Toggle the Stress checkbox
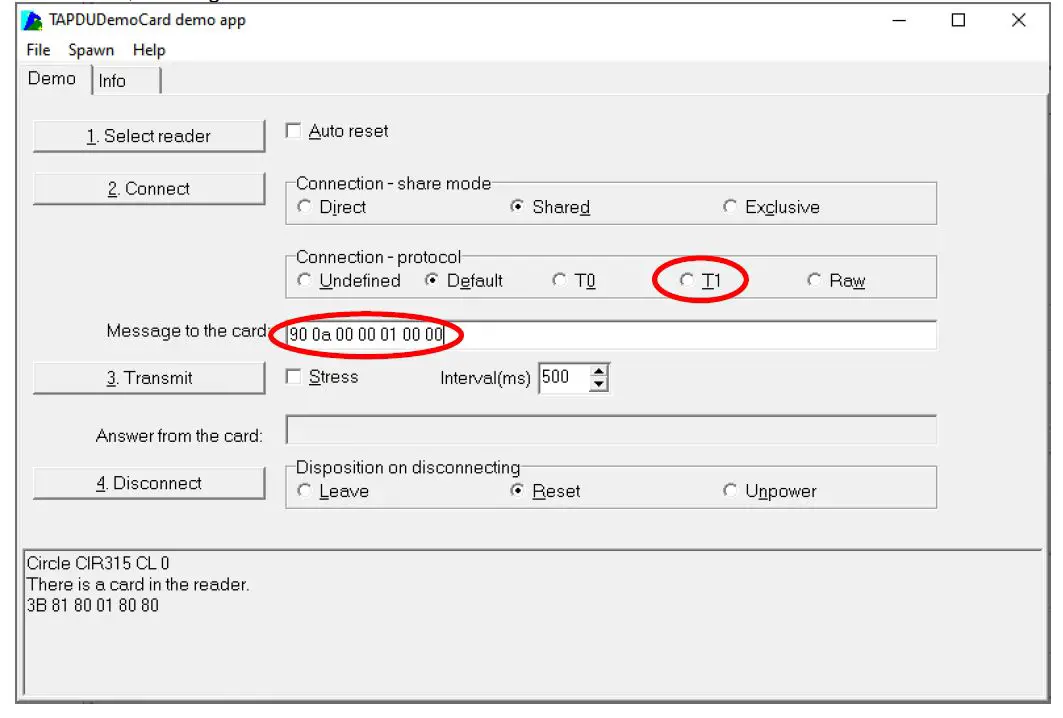Viewport: 1063px width, 718px height. (294, 377)
